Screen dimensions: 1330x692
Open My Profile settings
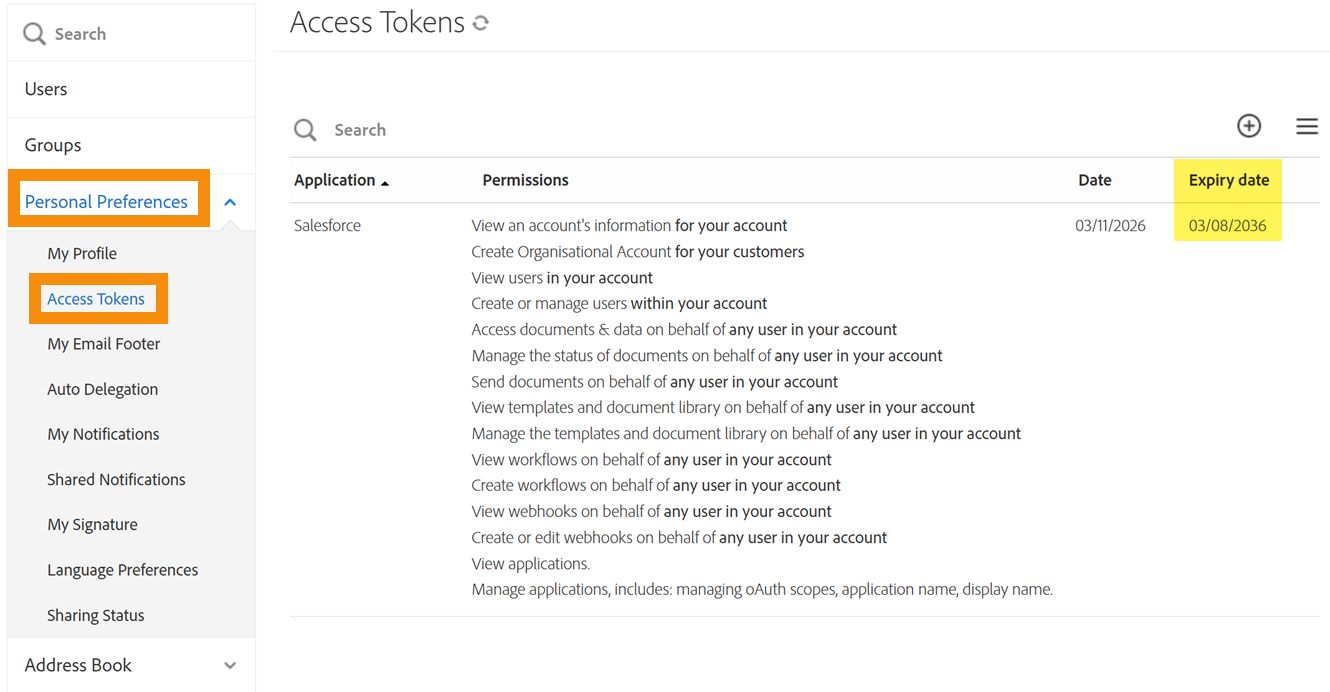pyautogui.click(x=82, y=253)
